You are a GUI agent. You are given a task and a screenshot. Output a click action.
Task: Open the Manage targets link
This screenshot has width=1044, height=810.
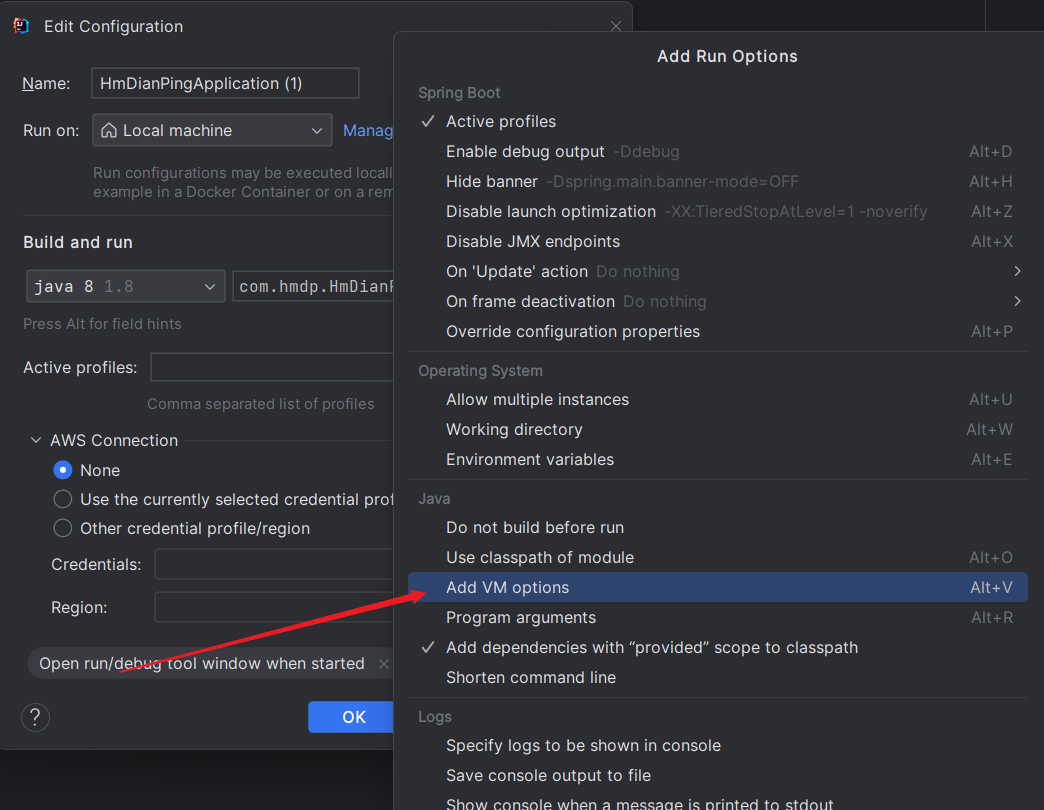(x=368, y=130)
